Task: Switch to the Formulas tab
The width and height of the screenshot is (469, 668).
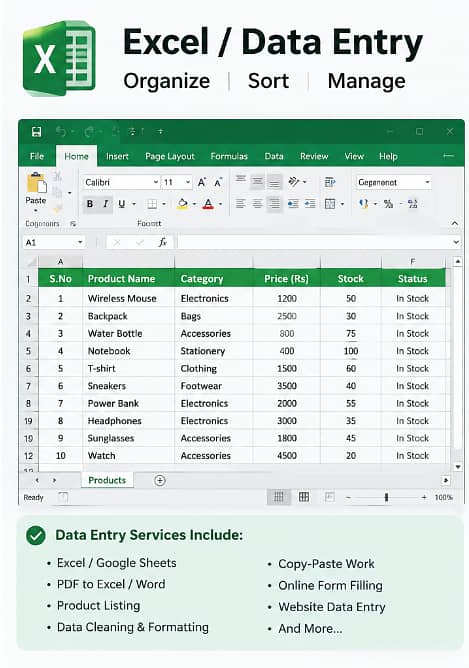Action: (x=229, y=156)
